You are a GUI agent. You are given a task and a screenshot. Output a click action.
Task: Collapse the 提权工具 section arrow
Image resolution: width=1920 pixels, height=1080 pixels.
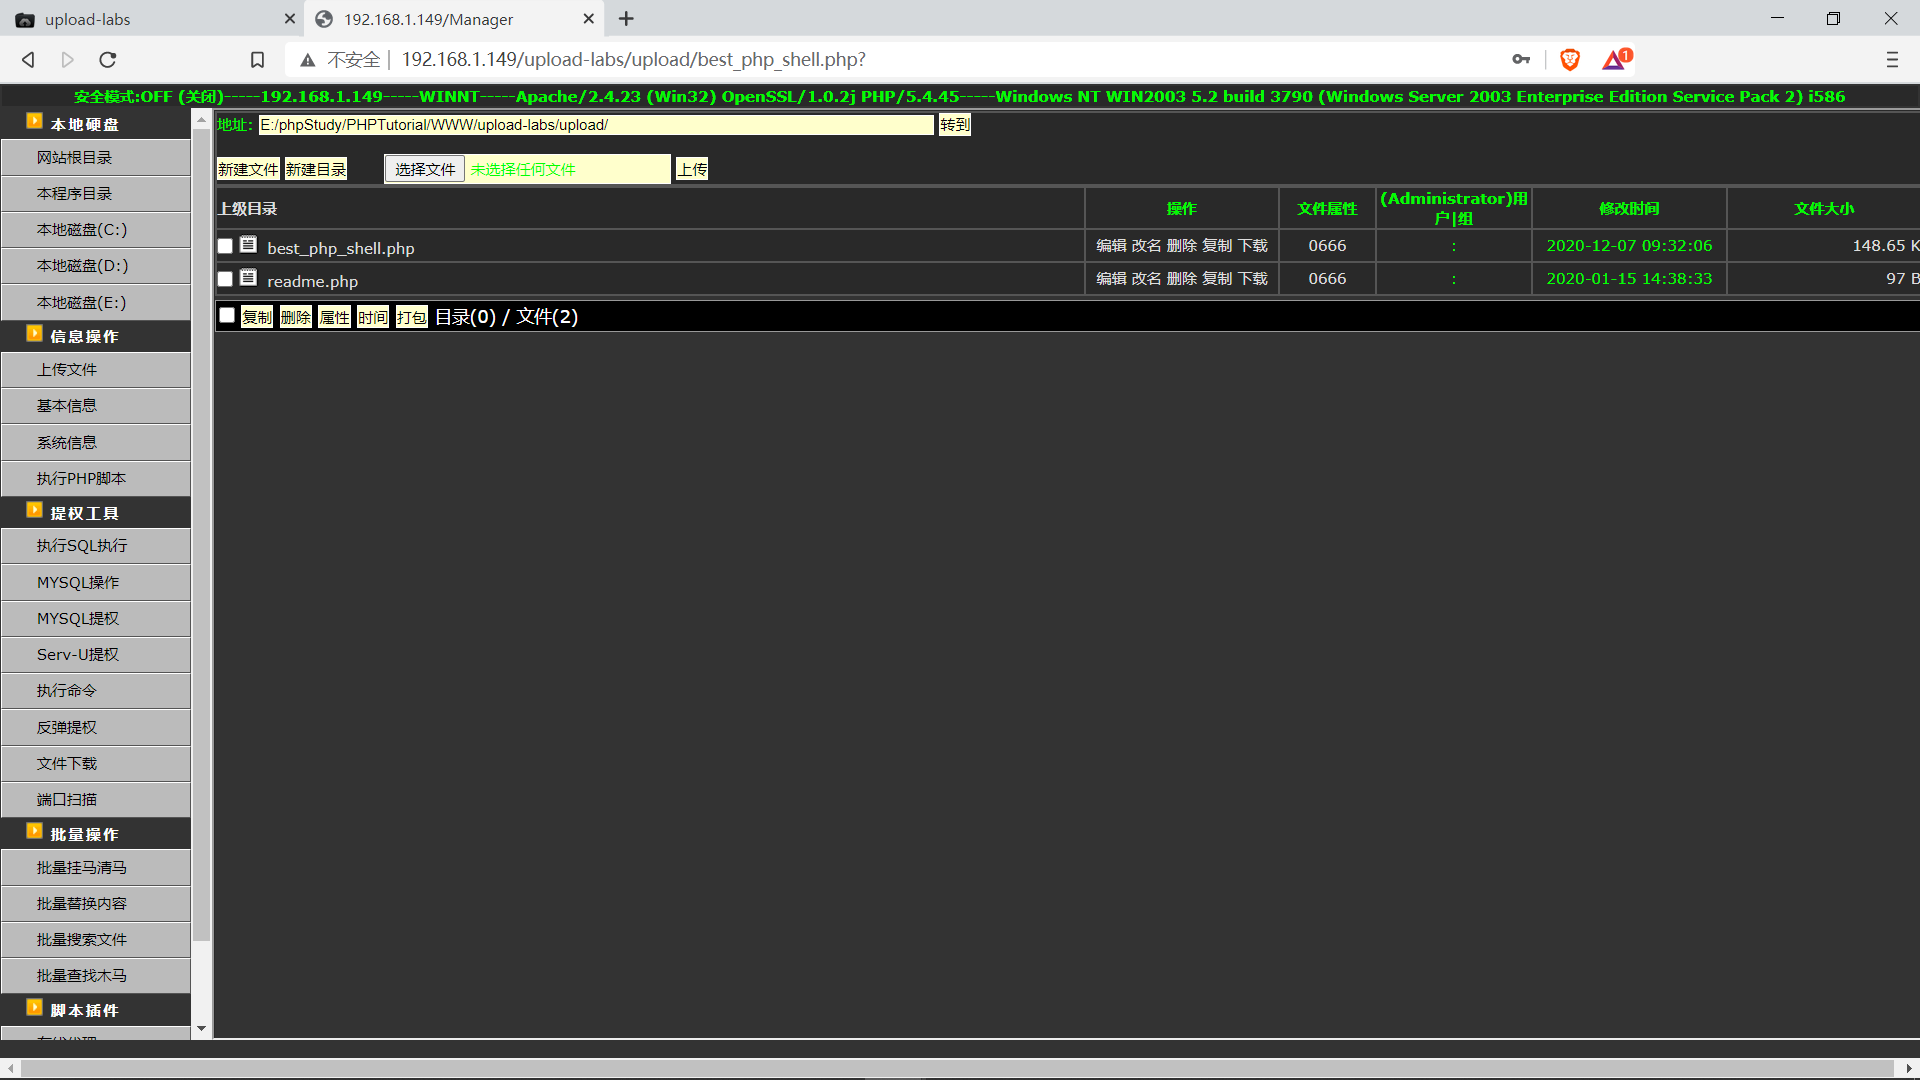point(34,510)
